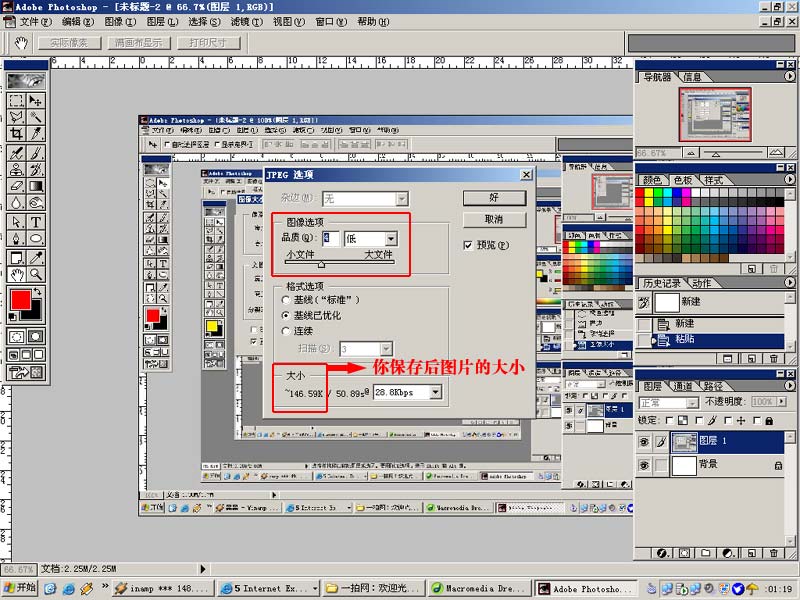This screenshot has height=600, width=800.
Task: Select the Paintbrush tool
Action: coord(36,153)
